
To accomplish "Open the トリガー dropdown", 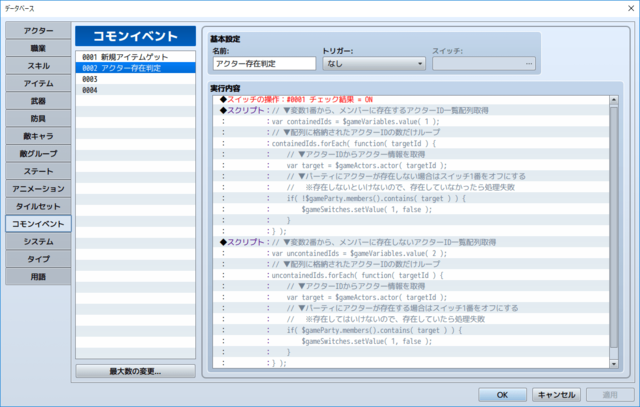I will click(x=374, y=64).
